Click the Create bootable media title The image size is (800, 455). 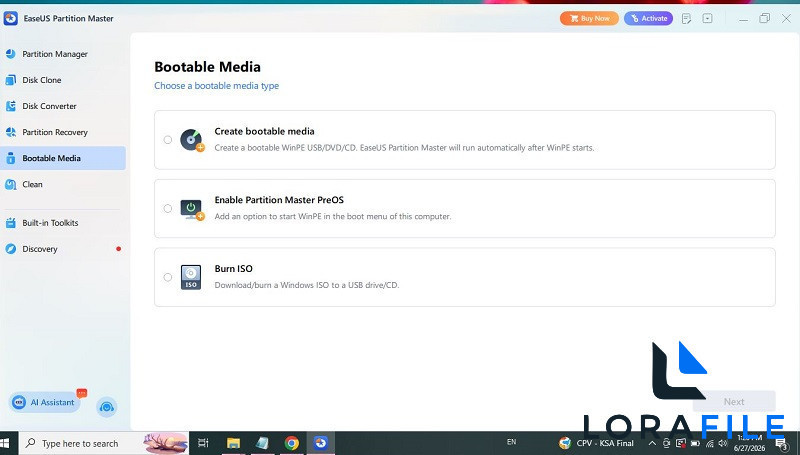coord(264,131)
